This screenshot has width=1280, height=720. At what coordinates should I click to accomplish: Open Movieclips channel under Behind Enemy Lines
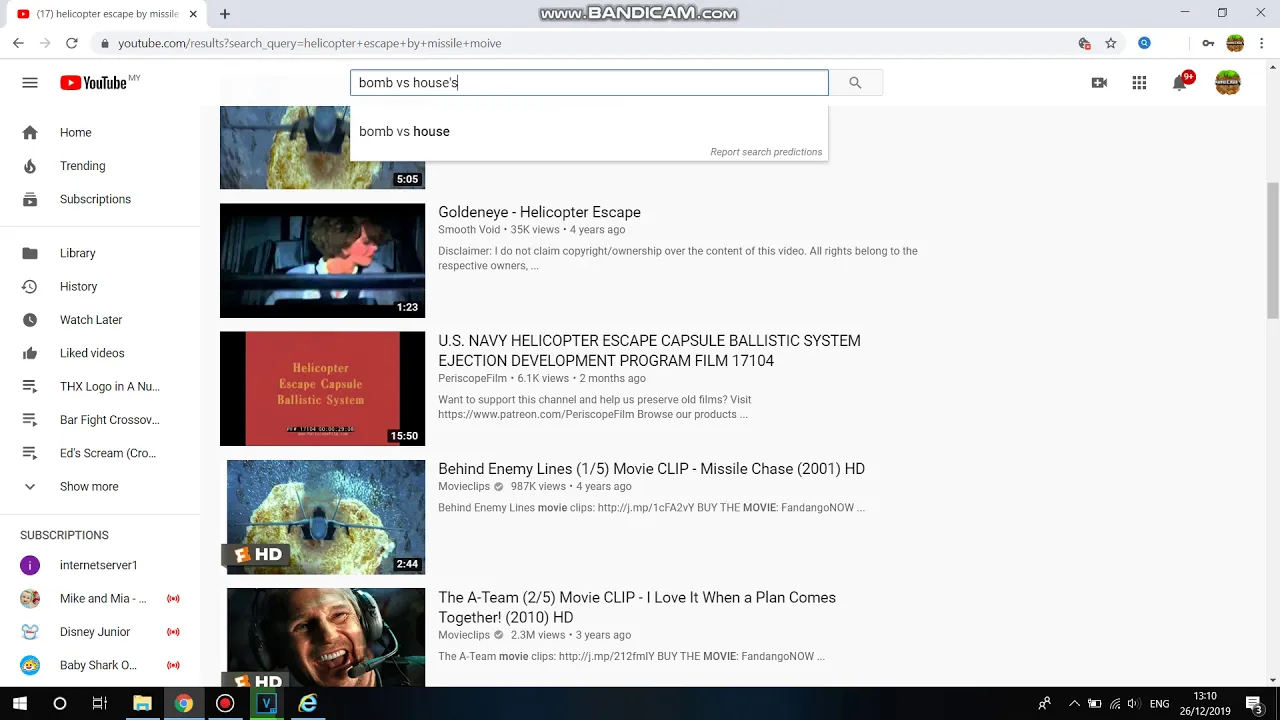point(464,487)
